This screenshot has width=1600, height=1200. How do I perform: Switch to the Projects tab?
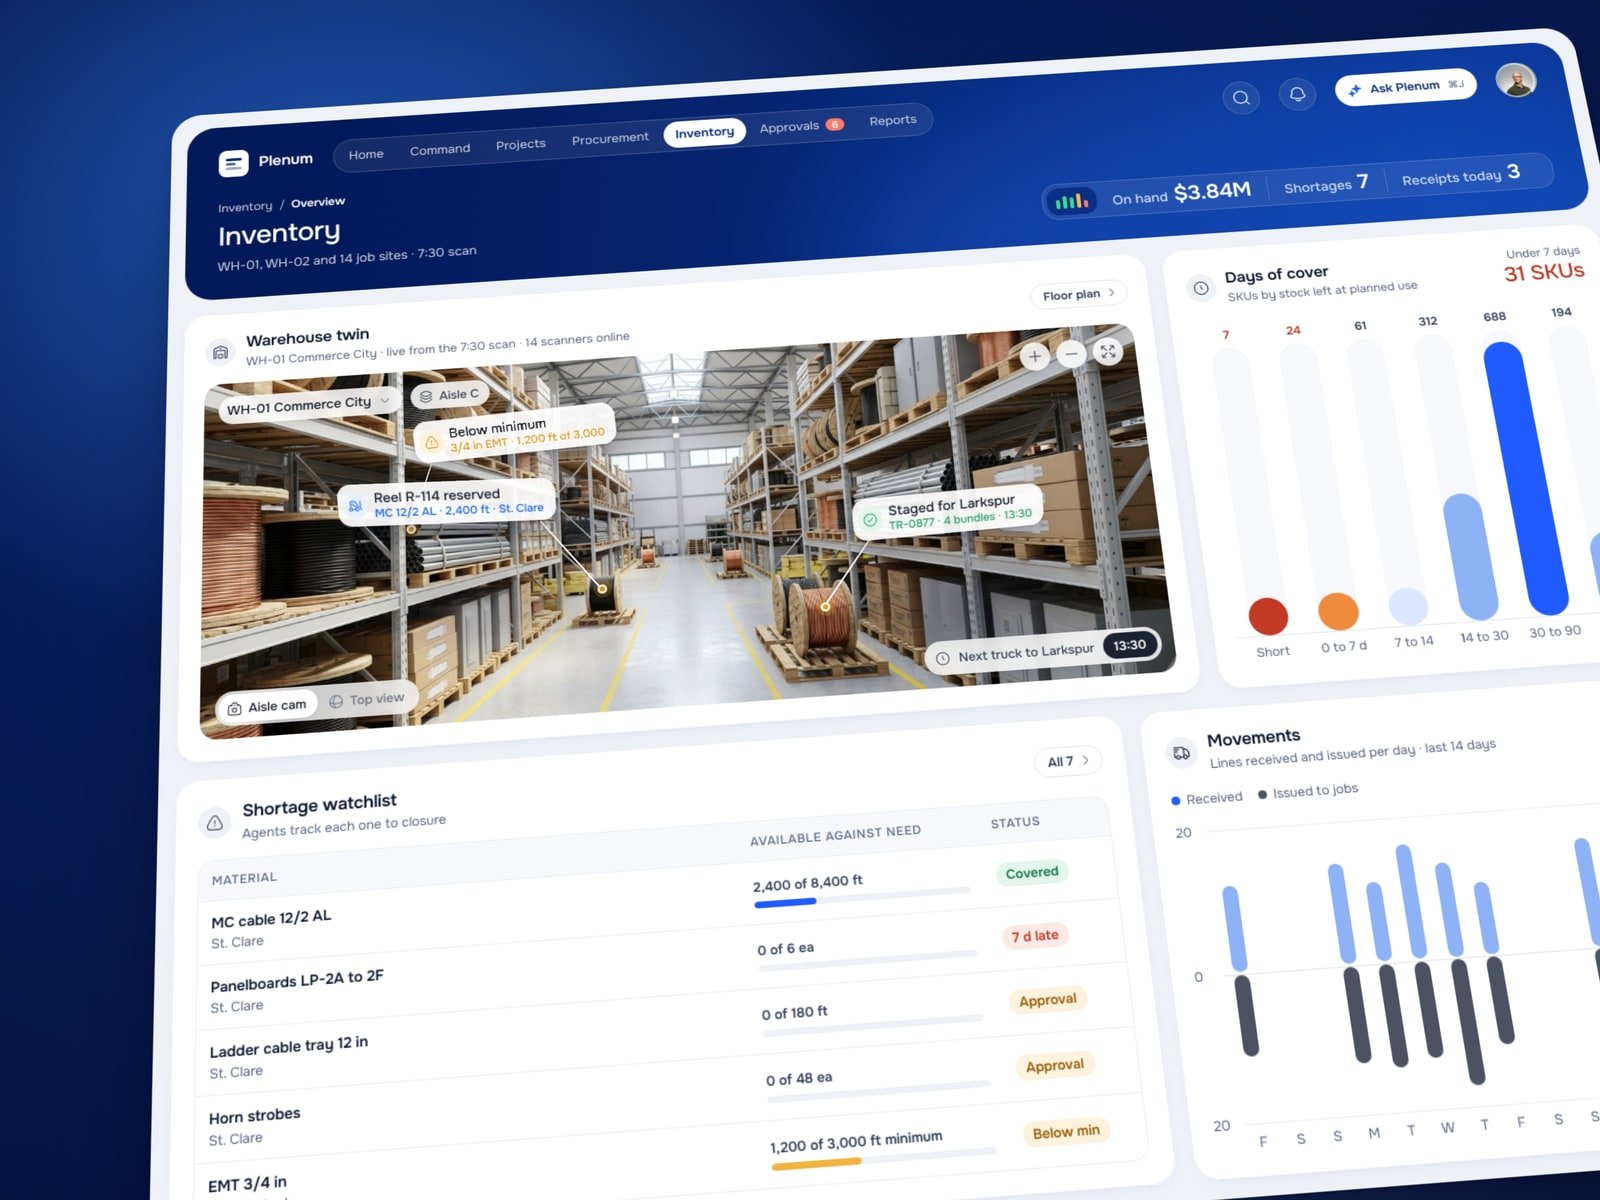point(521,144)
